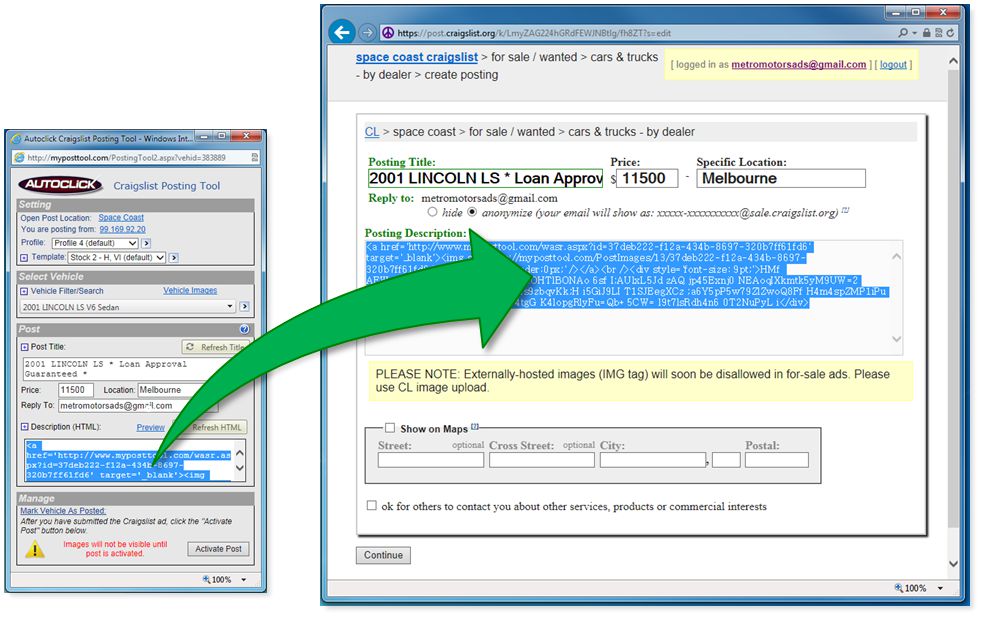The width and height of the screenshot is (983, 619).
Task: Click the search magnifier in the Craigslist address bar
Action: click(903, 33)
